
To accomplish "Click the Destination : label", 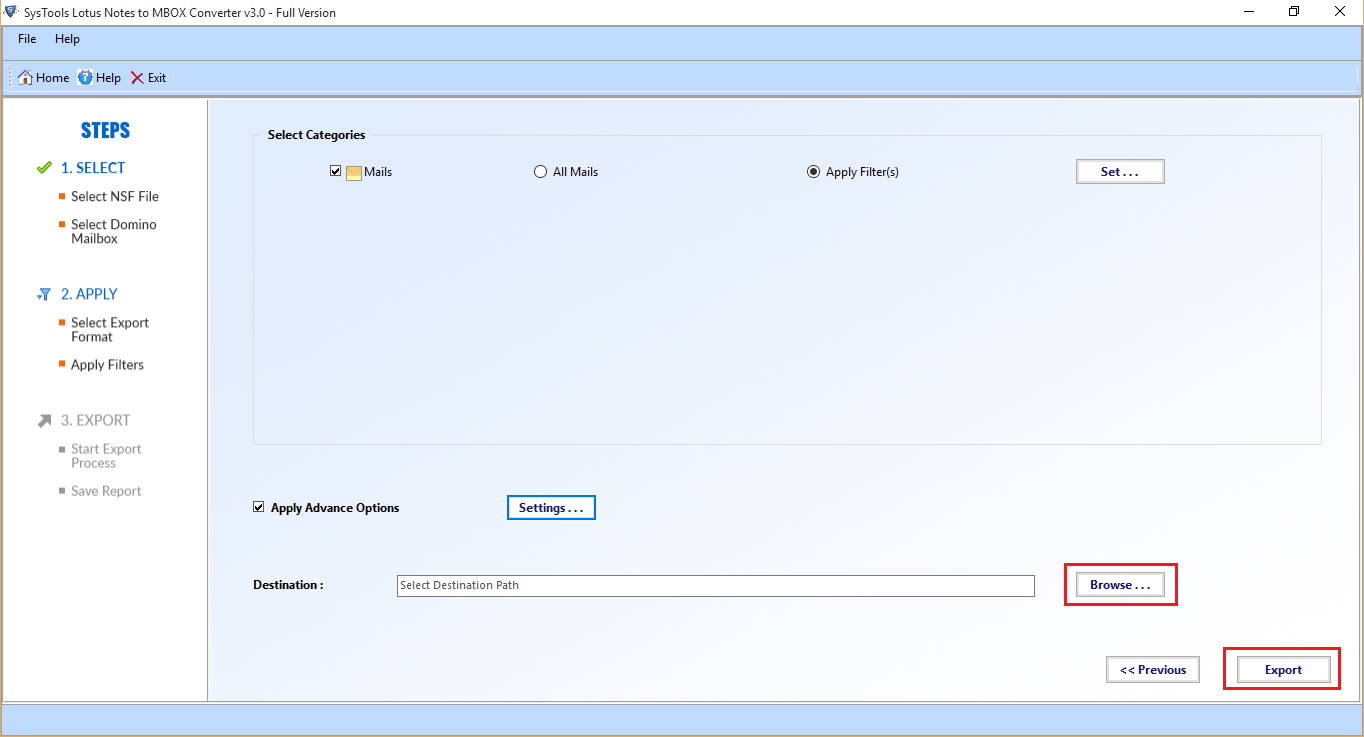I will coord(288,584).
